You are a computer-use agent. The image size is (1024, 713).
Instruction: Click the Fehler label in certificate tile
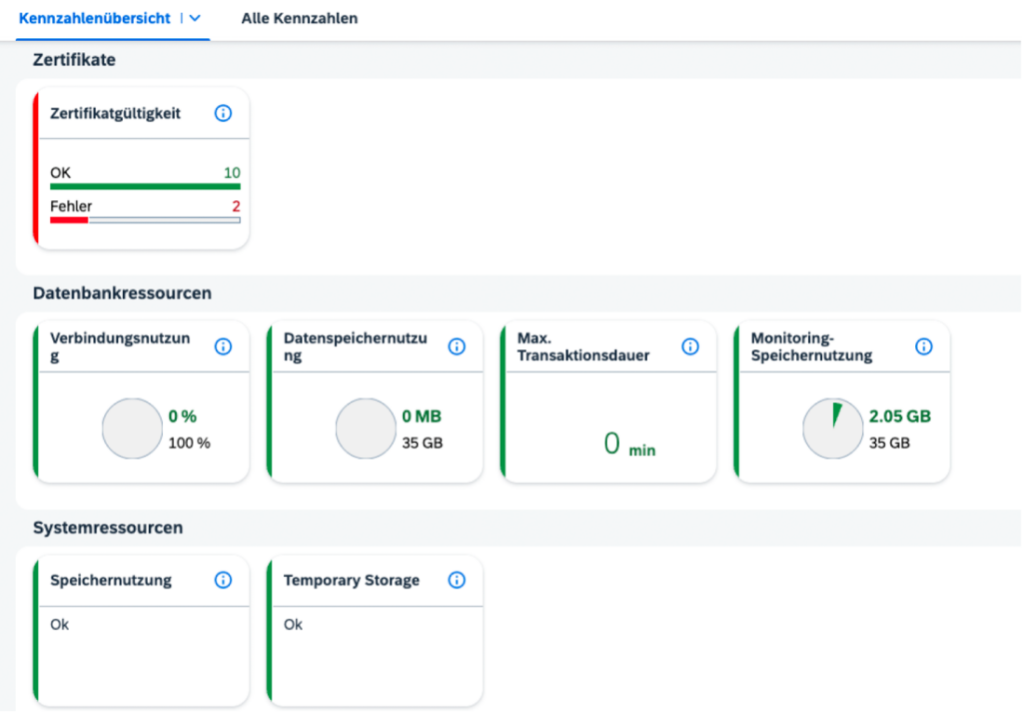coord(71,206)
